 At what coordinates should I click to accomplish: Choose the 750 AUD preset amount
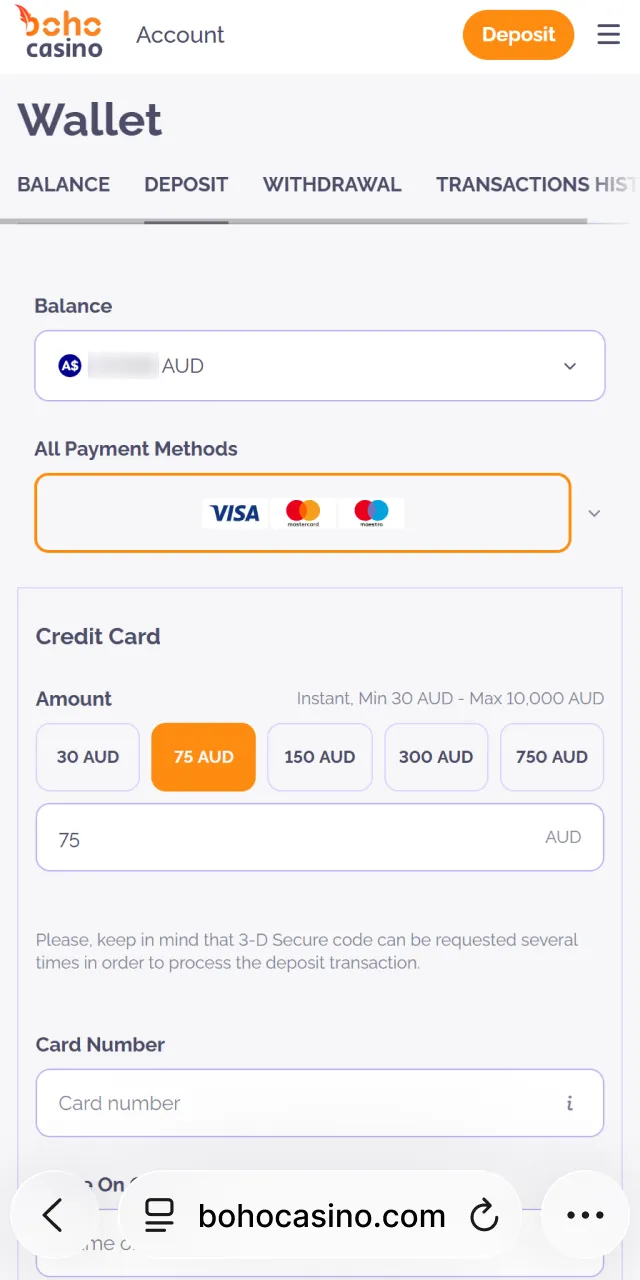coord(552,757)
